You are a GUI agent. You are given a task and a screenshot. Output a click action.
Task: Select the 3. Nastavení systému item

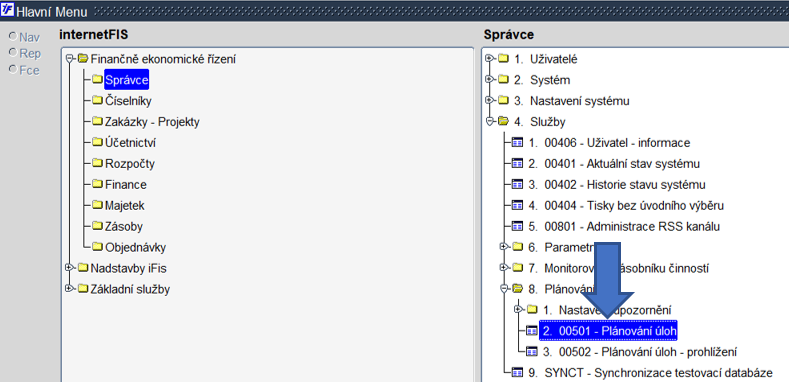[572, 101]
